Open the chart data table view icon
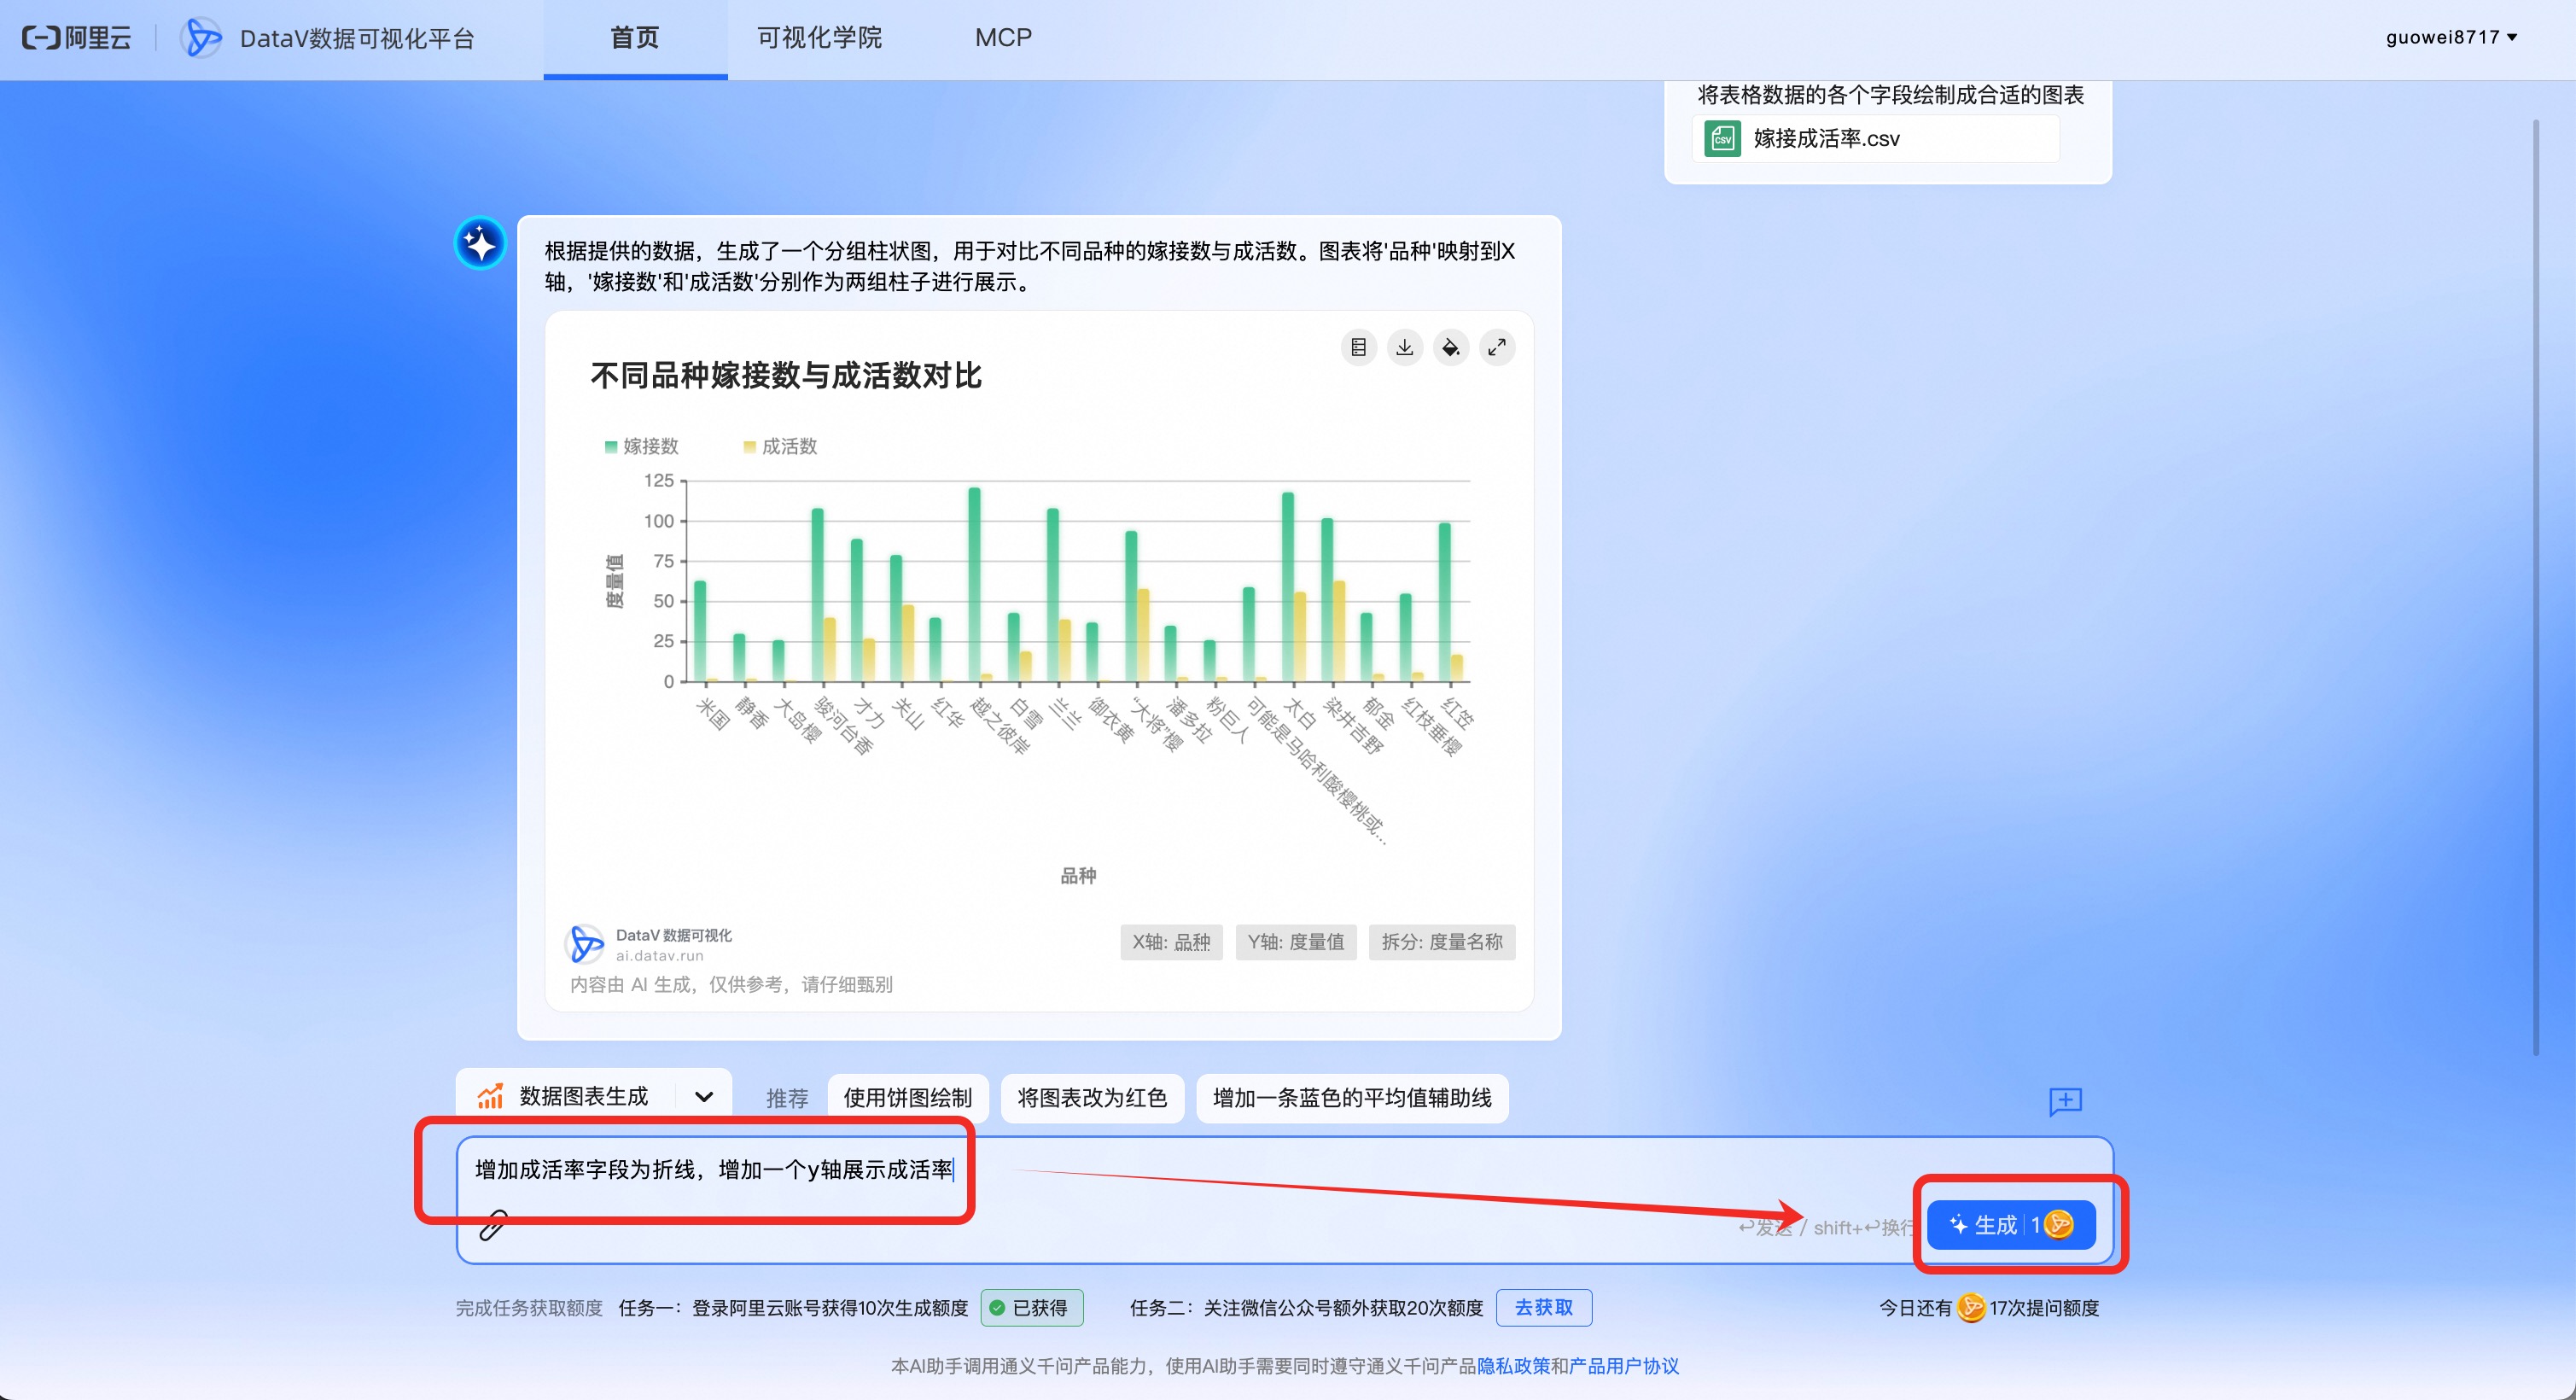The image size is (2576, 1400). tap(1358, 347)
